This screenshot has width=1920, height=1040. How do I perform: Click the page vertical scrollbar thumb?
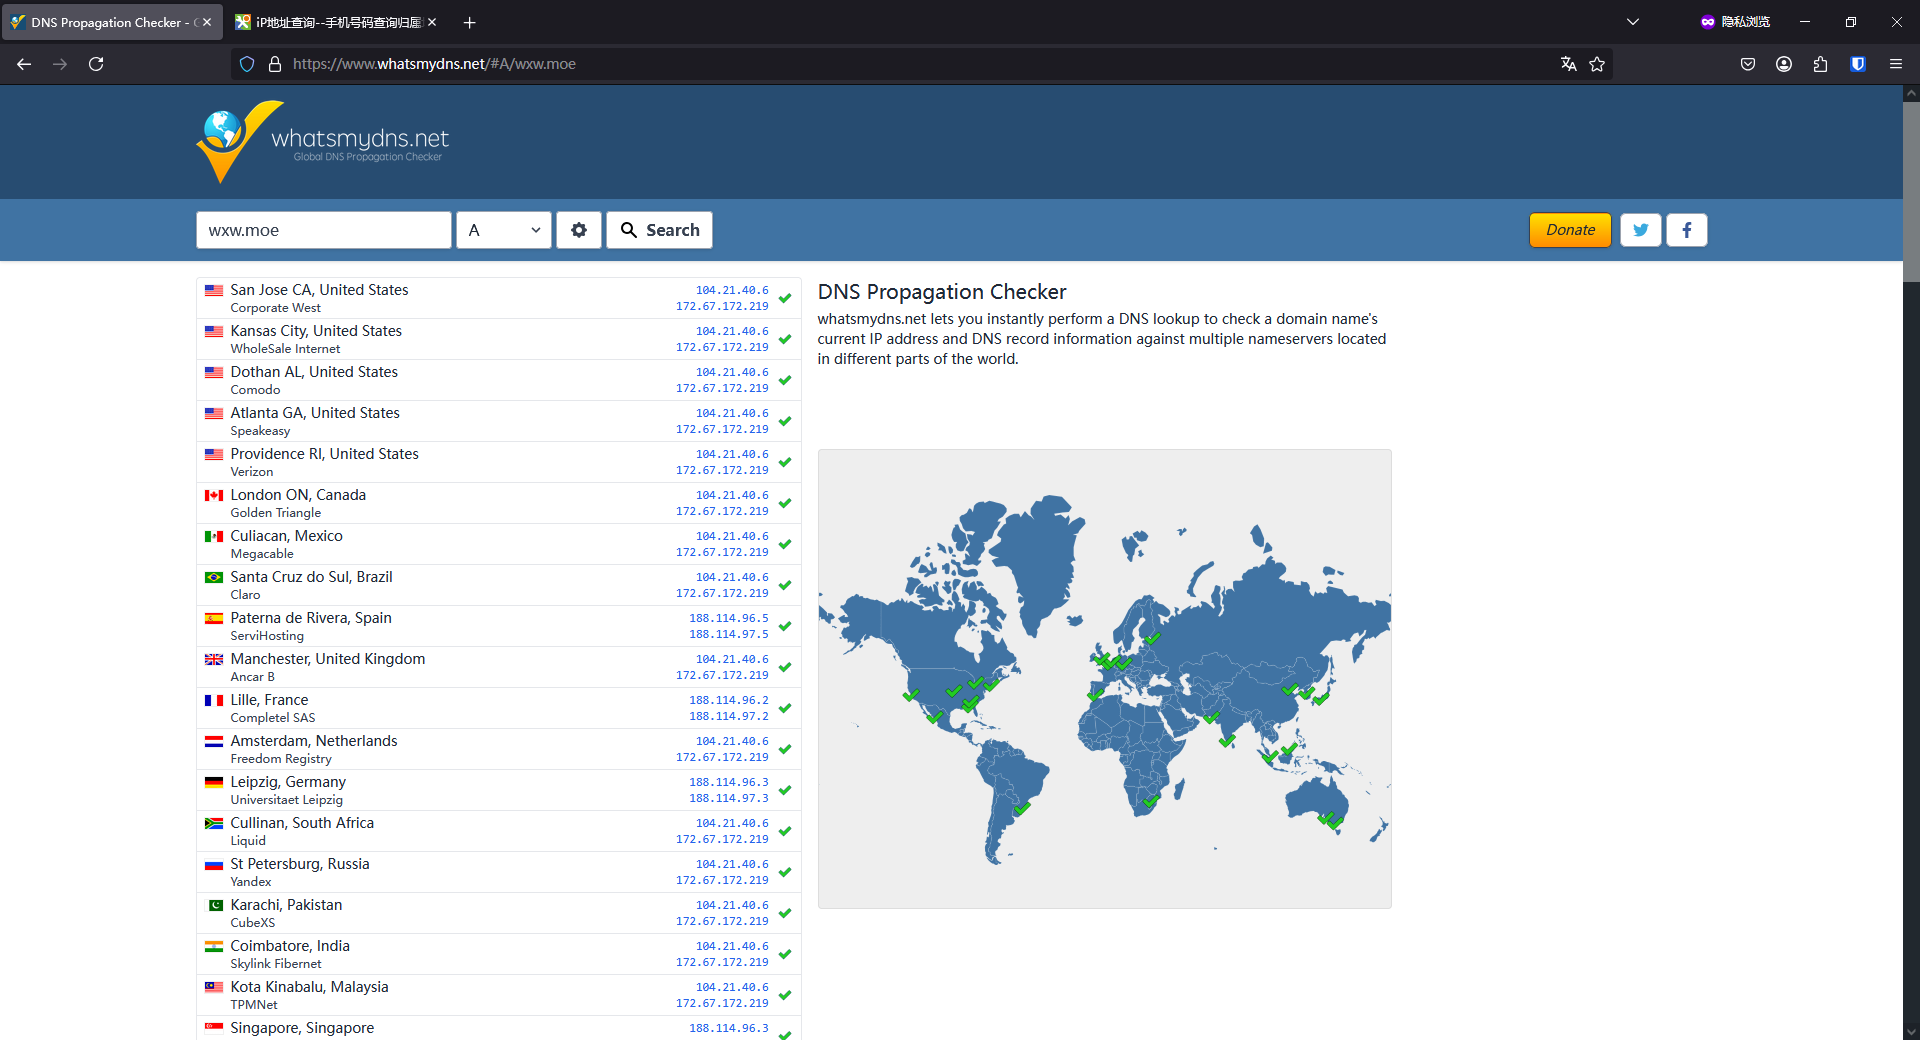[x=1911, y=190]
